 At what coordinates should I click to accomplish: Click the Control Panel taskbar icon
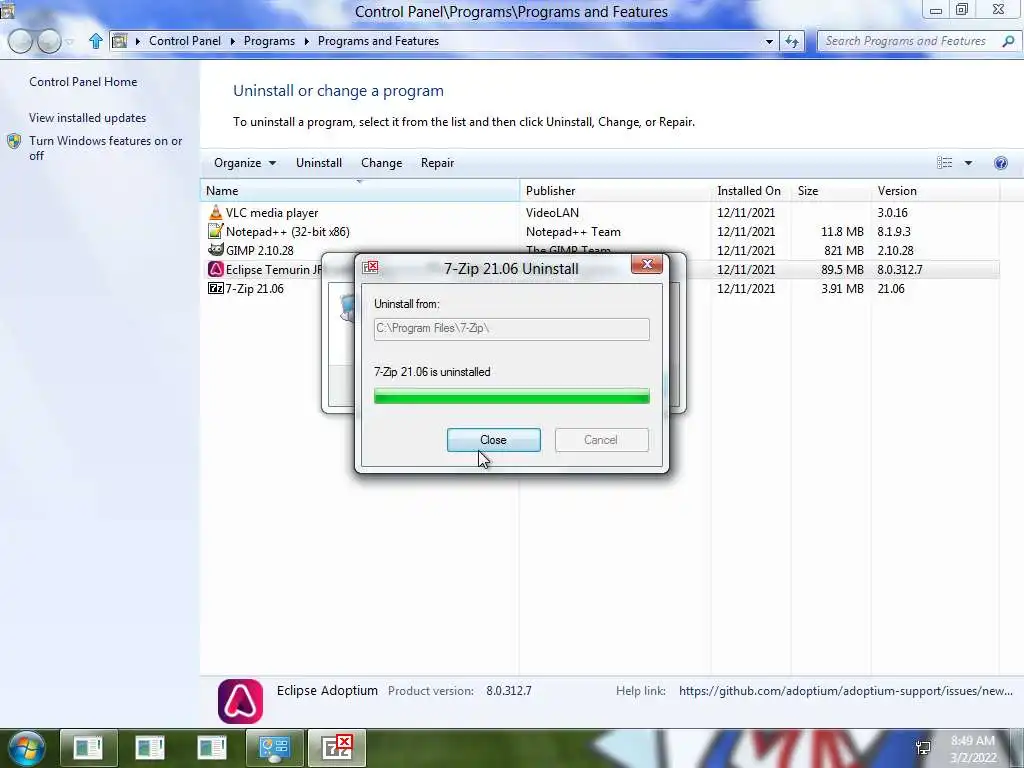pyautogui.click(x=275, y=748)
